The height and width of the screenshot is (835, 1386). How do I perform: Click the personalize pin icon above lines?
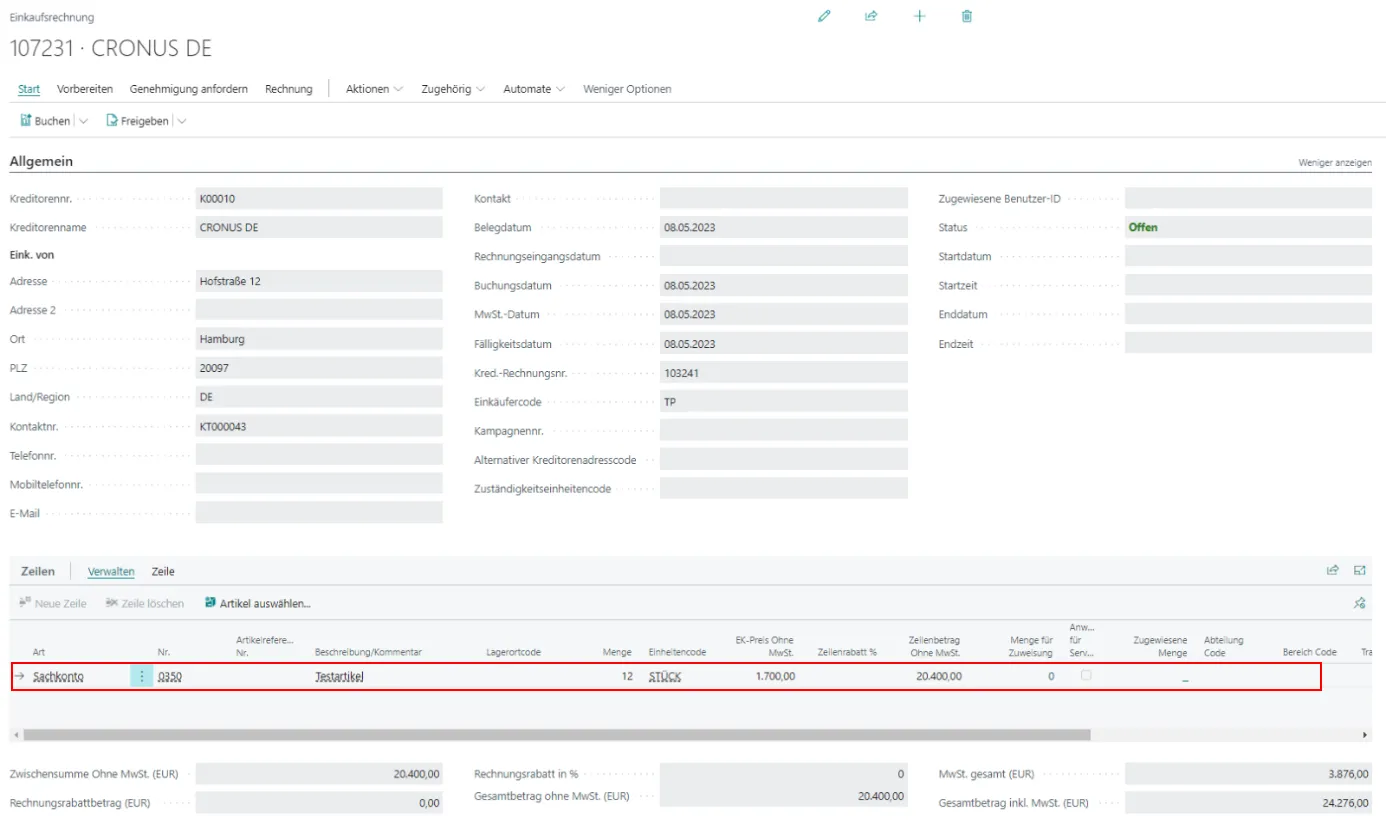(x=1360, y=603)
